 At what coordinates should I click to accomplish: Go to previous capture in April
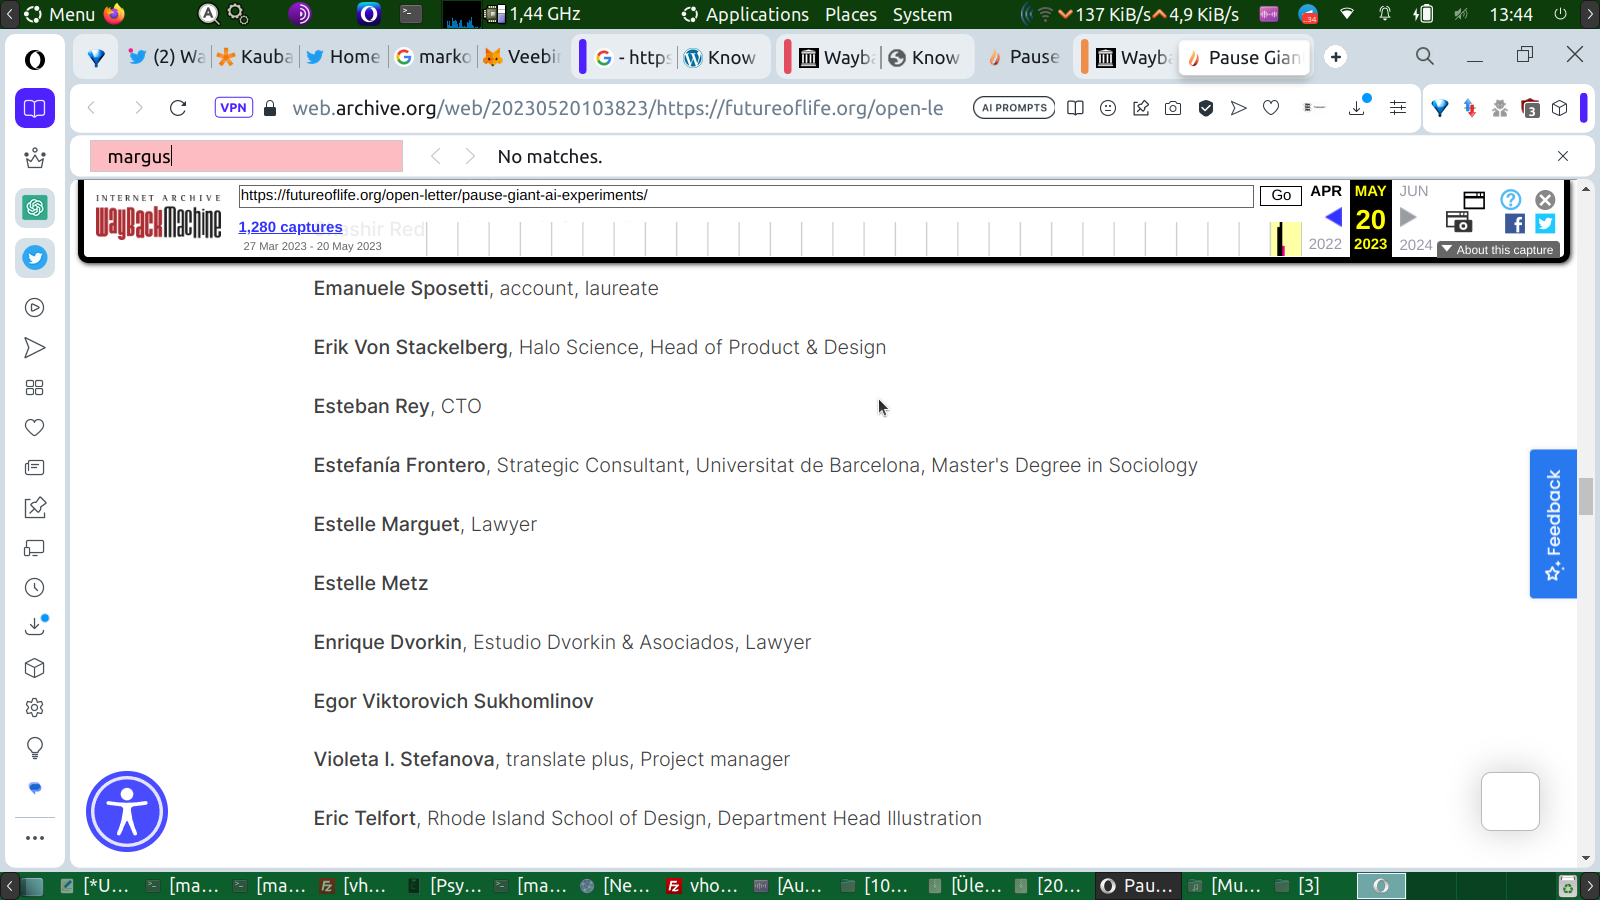[x=1333, y=217]
